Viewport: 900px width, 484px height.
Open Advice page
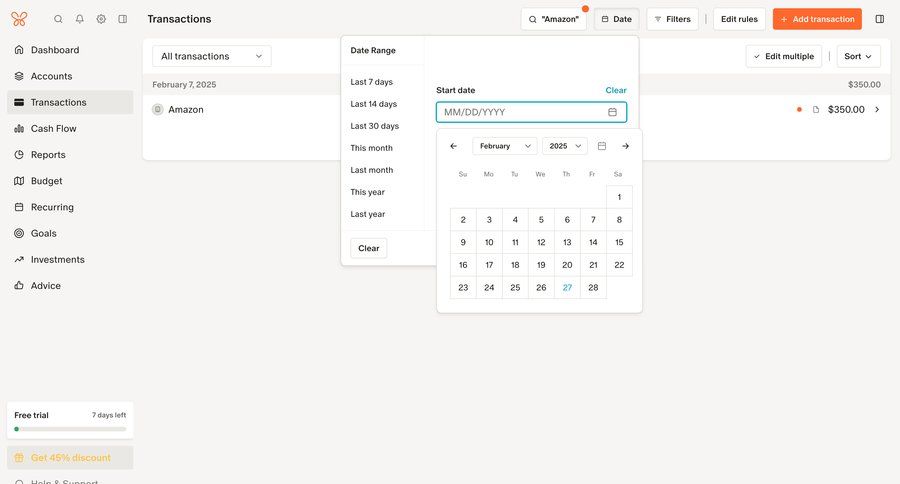tap(70, 285)
